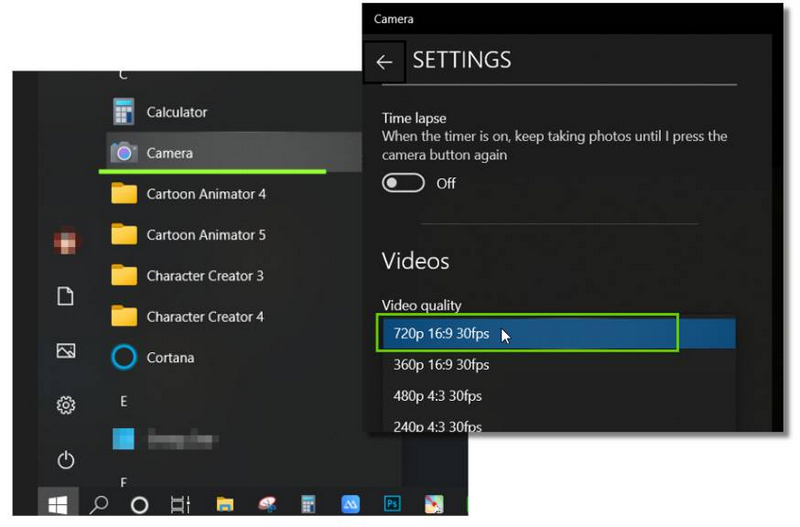Launch the Camera app icon
The image size is (800, 527).
tap(124, 153)
